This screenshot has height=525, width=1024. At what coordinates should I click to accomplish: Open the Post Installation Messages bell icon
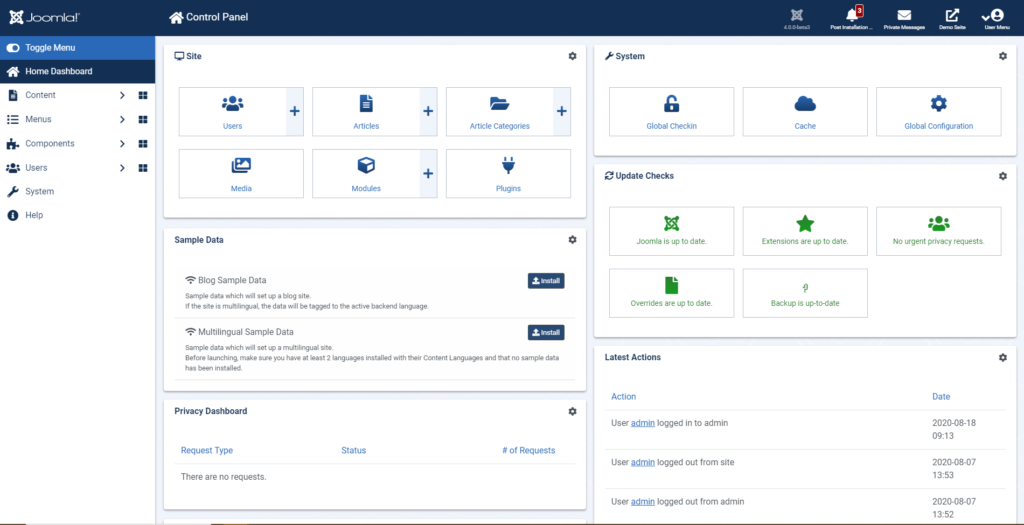point(852,16)
